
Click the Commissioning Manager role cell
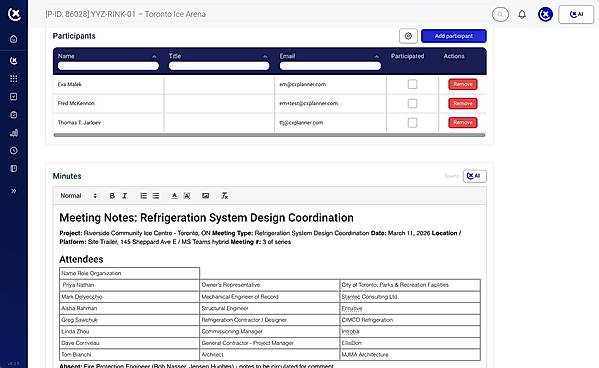pyautogui.click(x=270, y=331)
